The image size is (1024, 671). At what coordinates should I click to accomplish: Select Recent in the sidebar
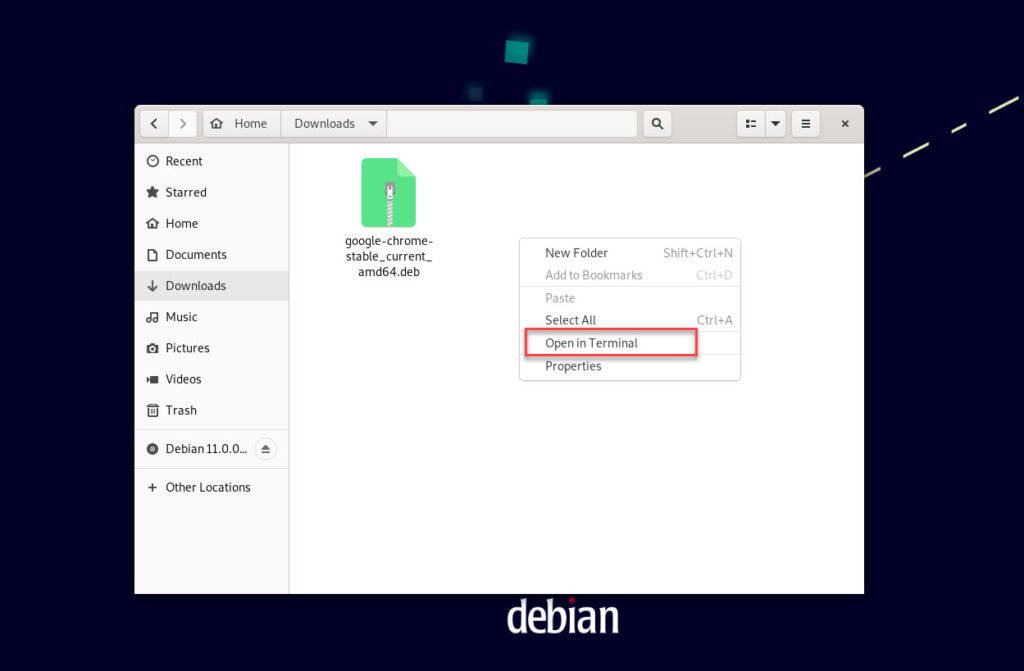(212, 161)
